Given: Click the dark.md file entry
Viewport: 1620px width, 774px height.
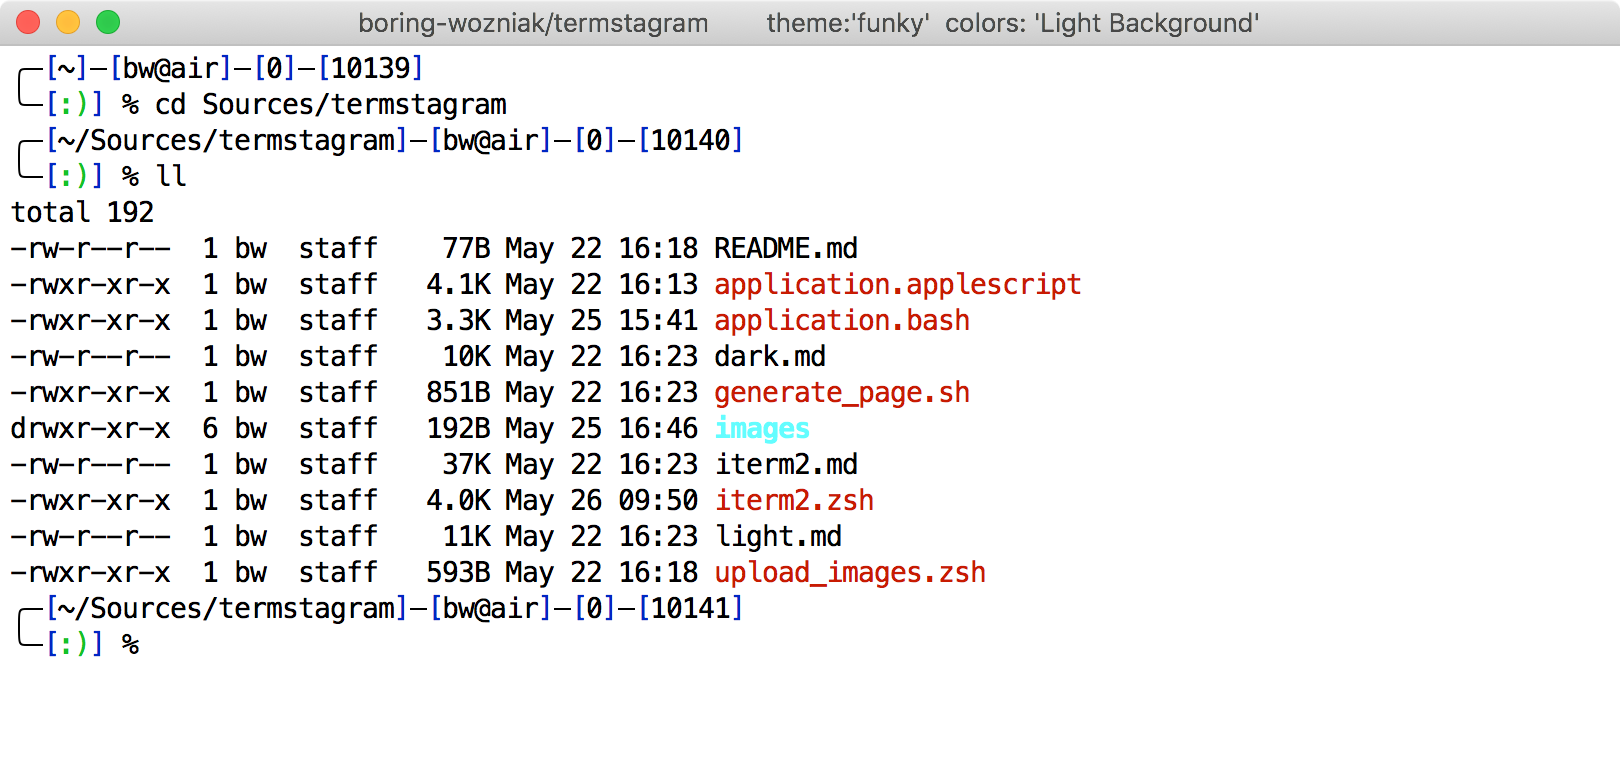Looking at the screenshot, I should [x=769, y=356].
